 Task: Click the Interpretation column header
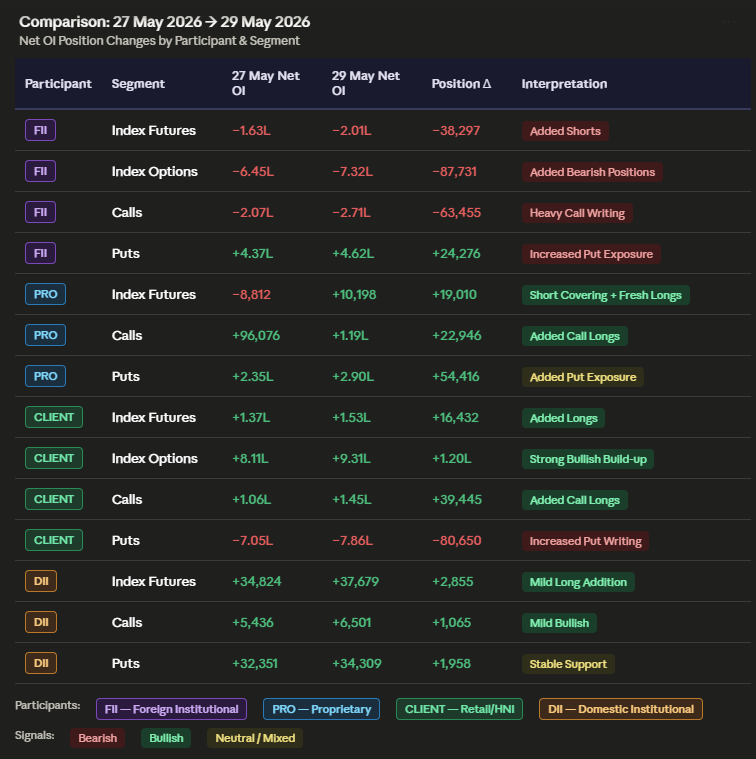click(x=564, y=84)
